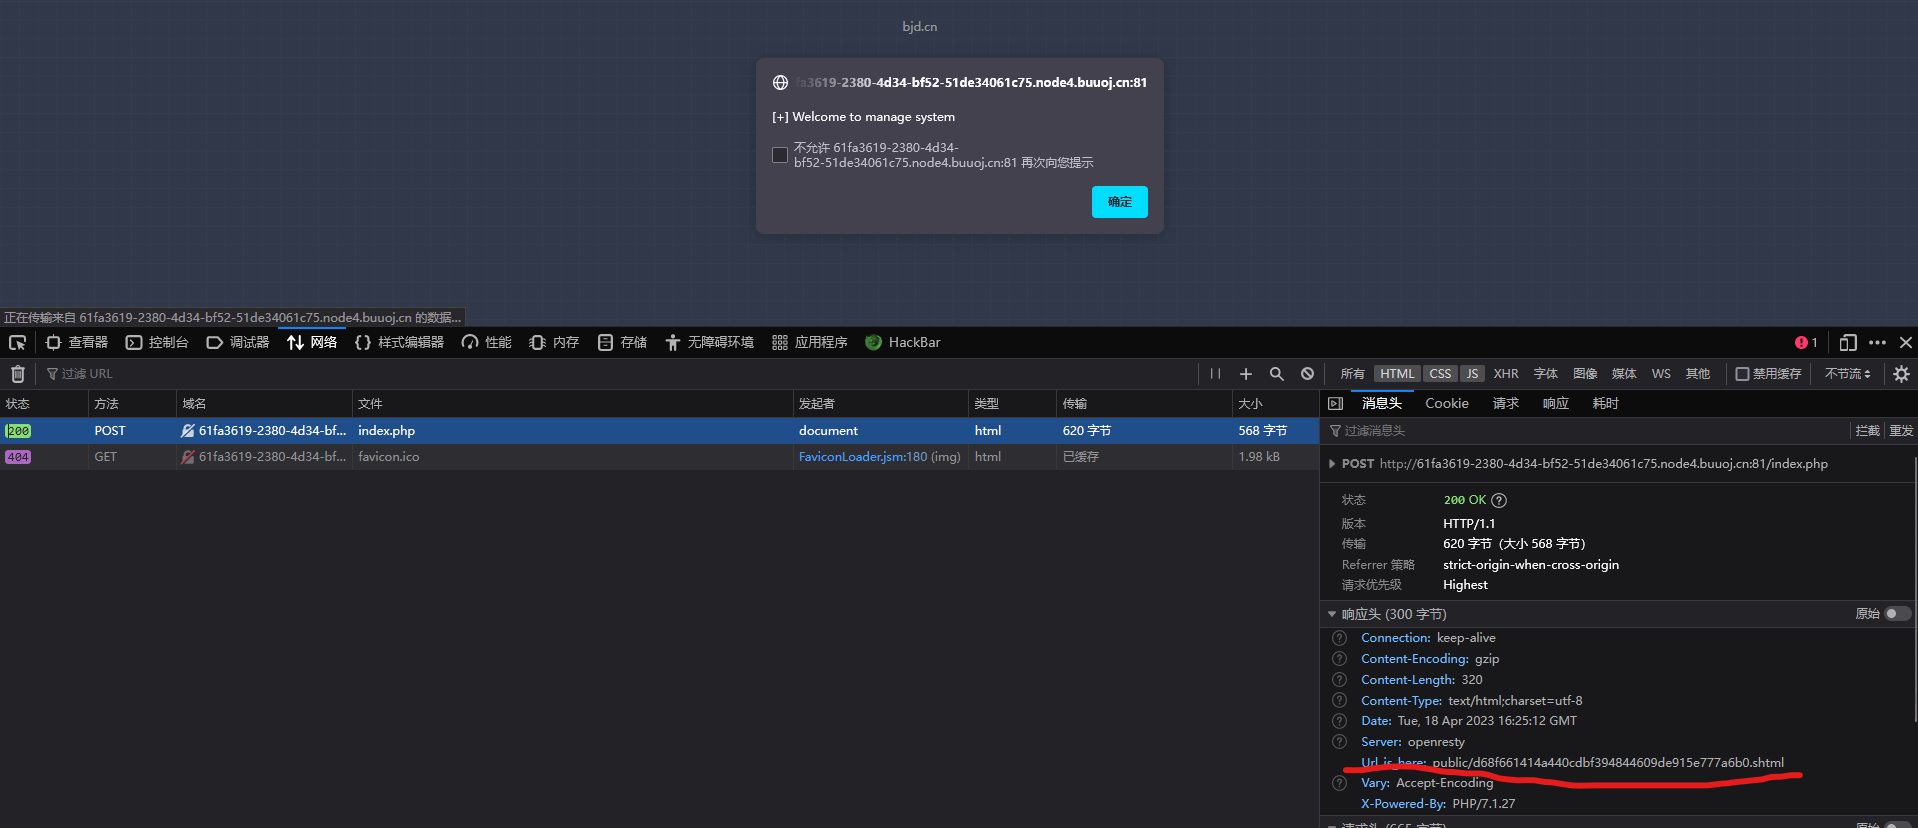Click the PHP/7.1.27 X-Powered-By value

pyautogui.click(x=1484, y=804)
